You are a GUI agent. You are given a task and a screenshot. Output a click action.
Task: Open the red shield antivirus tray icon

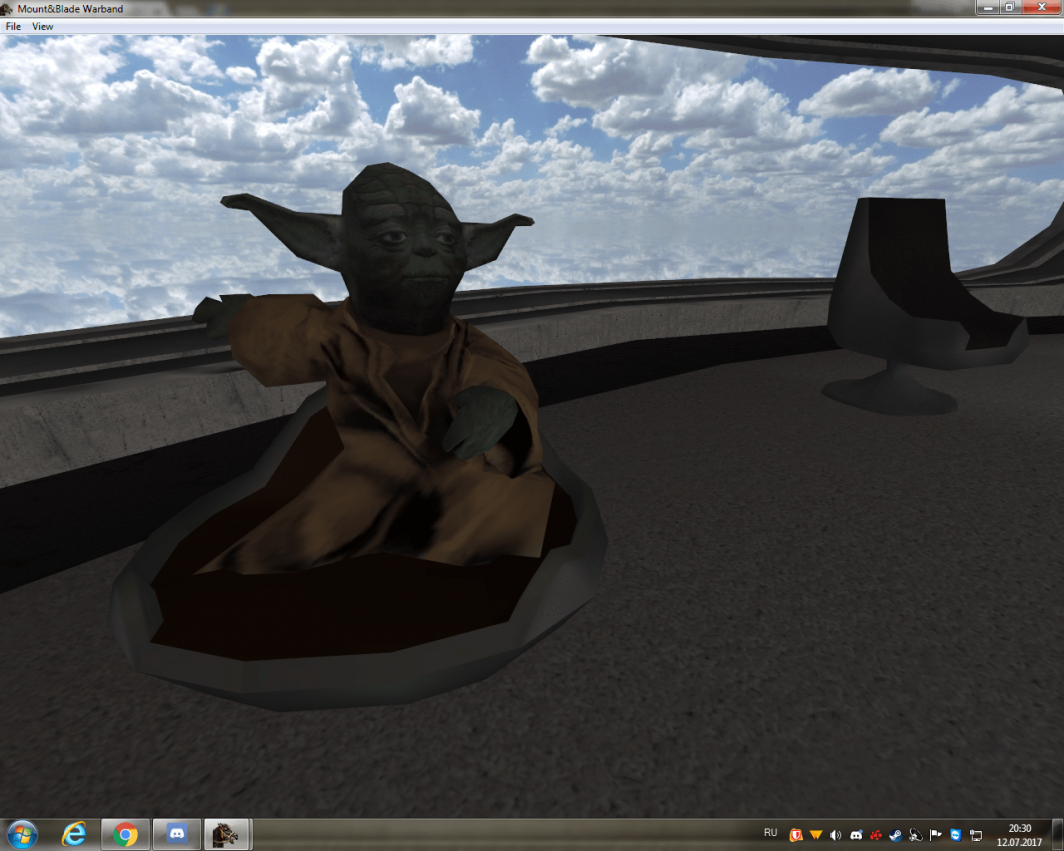tap(796, 835)
